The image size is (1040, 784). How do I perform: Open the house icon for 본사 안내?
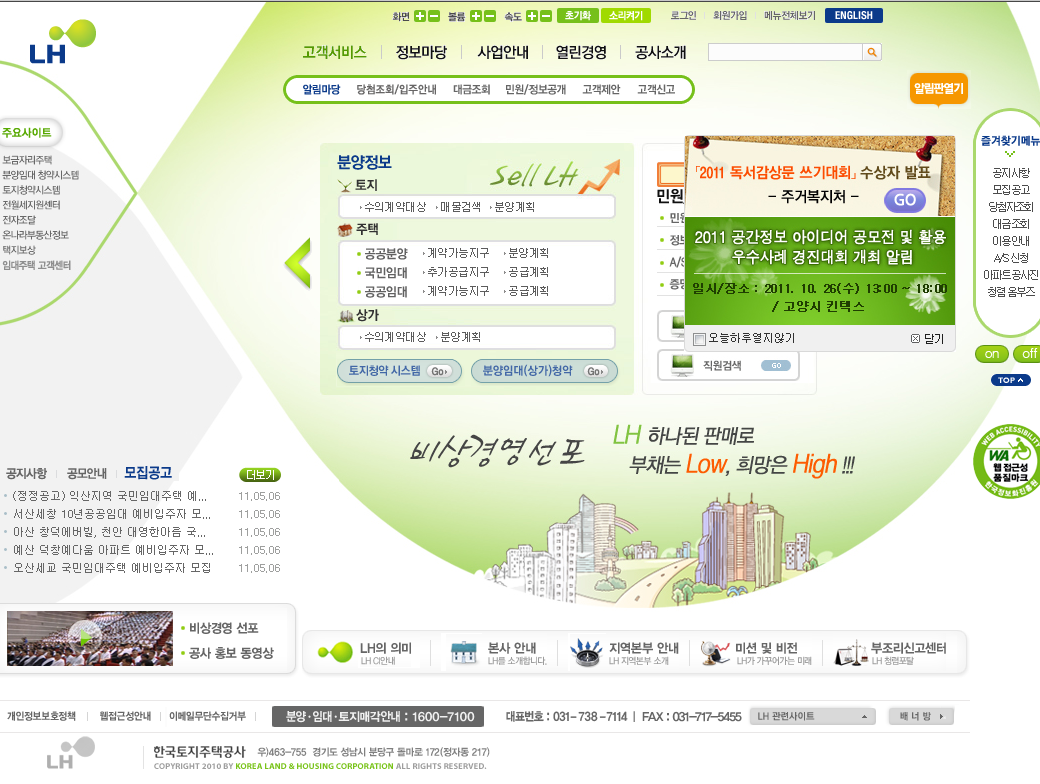(464, 652)
